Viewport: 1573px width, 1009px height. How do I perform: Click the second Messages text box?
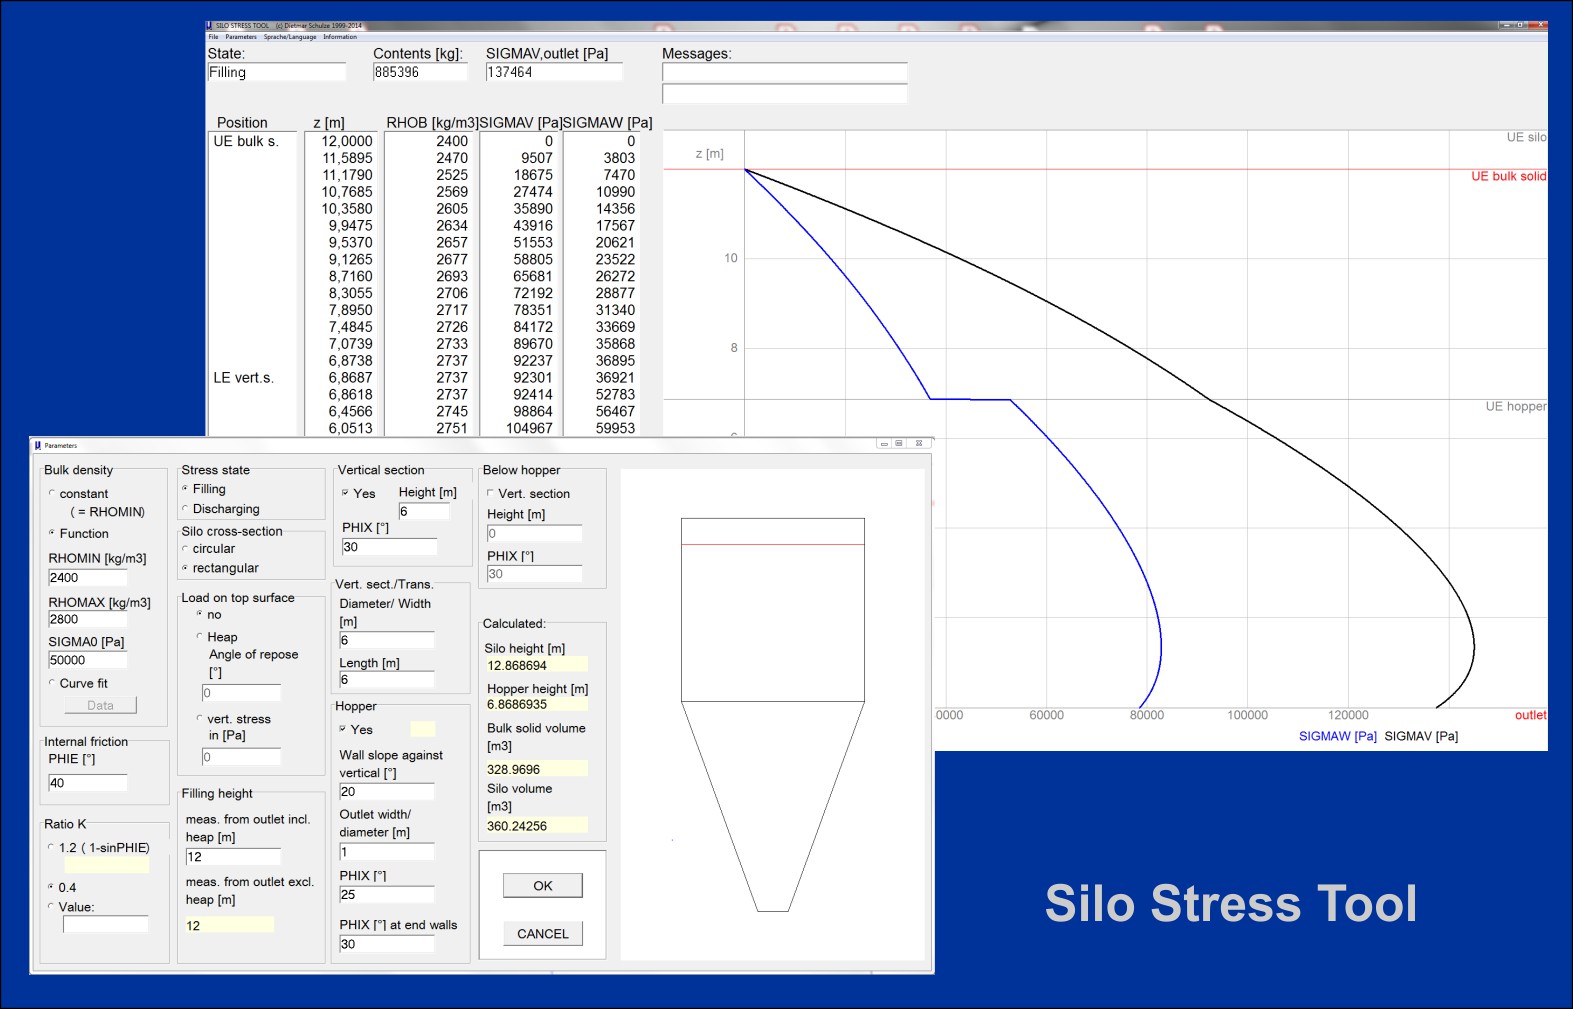[x=785, y=94]
